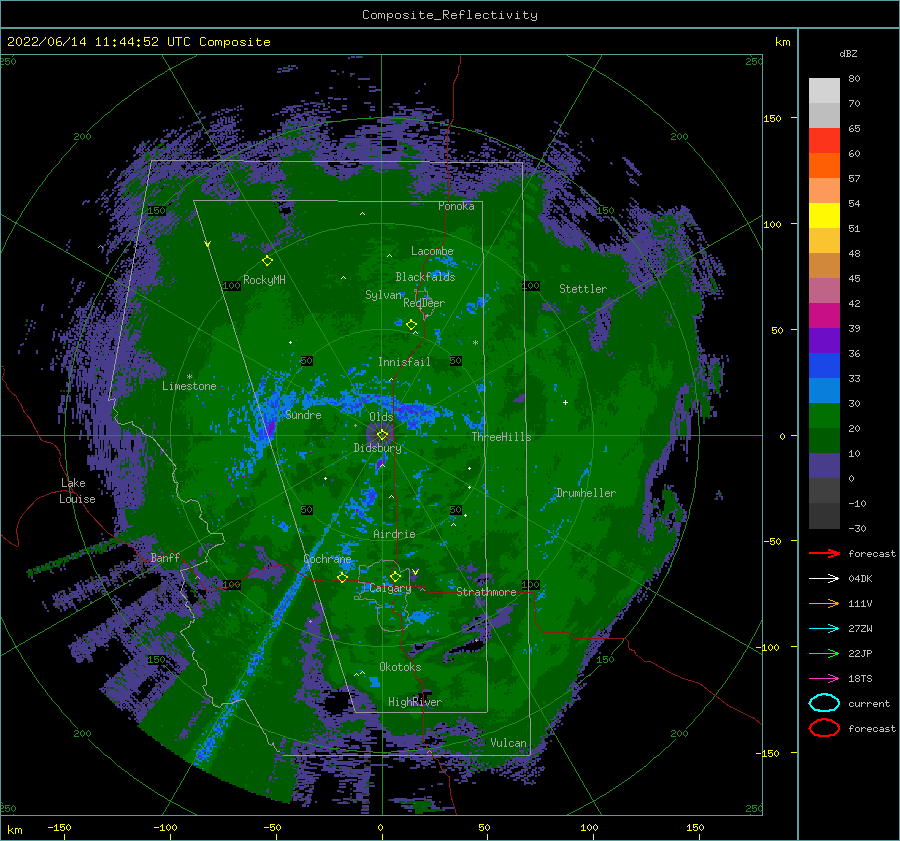Viewport: 900px width, 841px height.
Task: Click the Composite_Reflectivity title
Action: [x=449, y=15]
